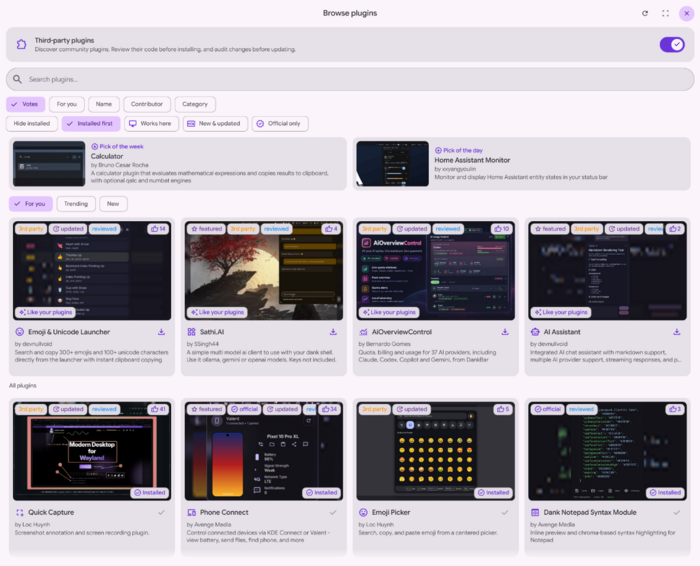This screenshot has height=566, width=700.
Task: Click Like your plugins badge on AiOverviewControl
Action: [389, 312]
